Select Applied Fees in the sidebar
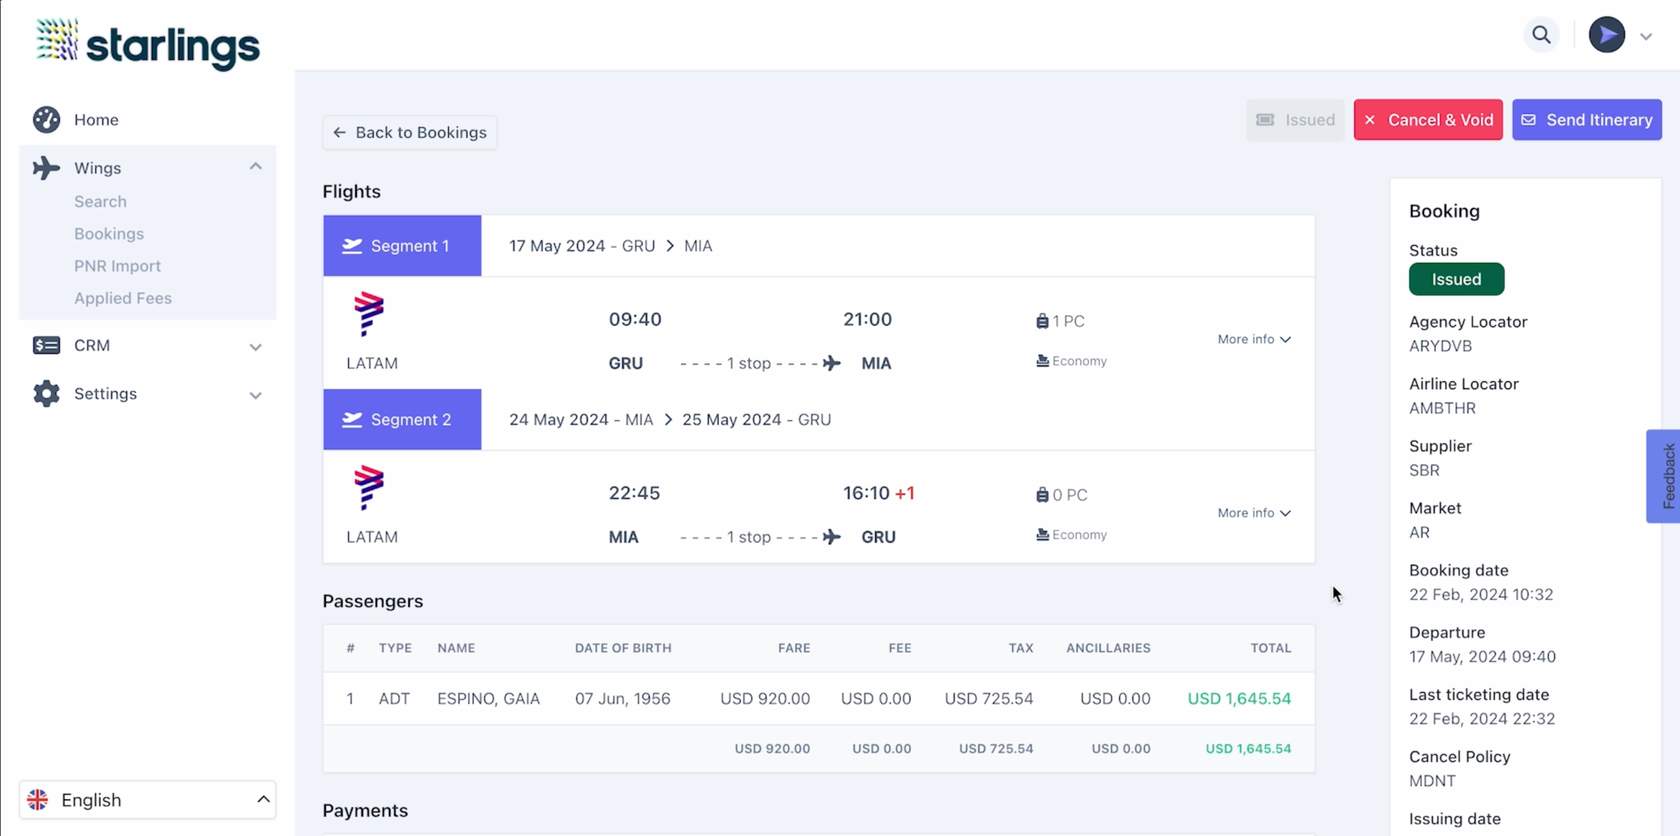The width and height of the screenshot is (1680, 836). coord(123,298)
